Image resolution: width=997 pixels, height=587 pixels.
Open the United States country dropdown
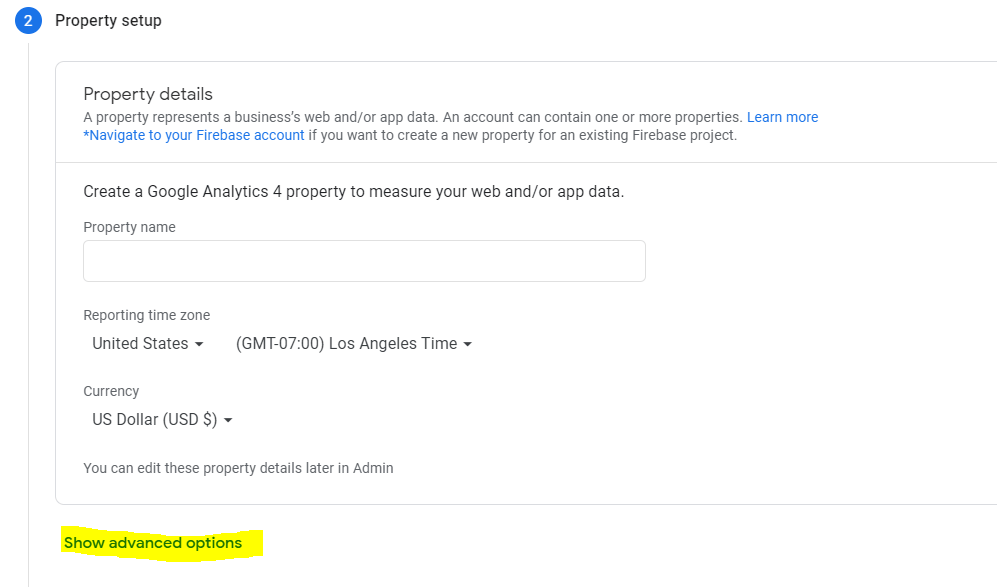148,343
